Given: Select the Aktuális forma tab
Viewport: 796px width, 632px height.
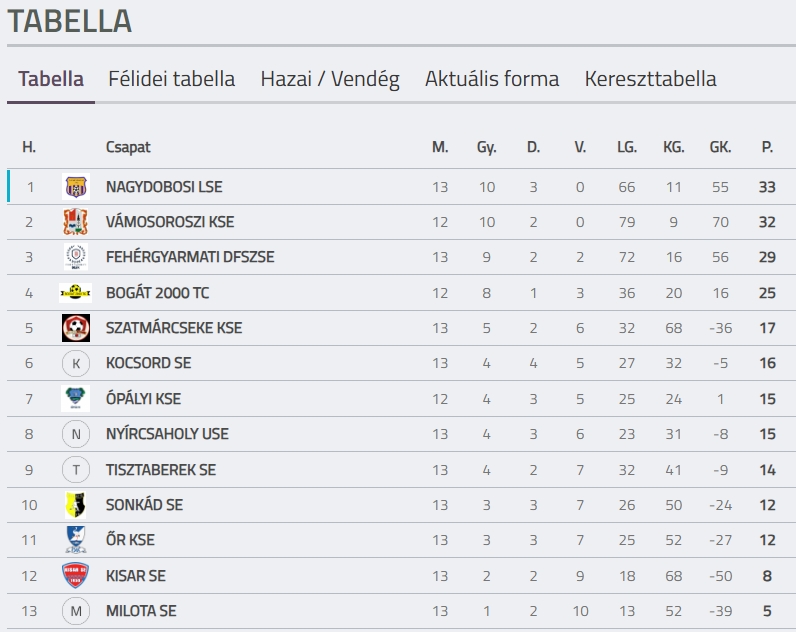Looking at the screenshot, I should pos(492,79).
